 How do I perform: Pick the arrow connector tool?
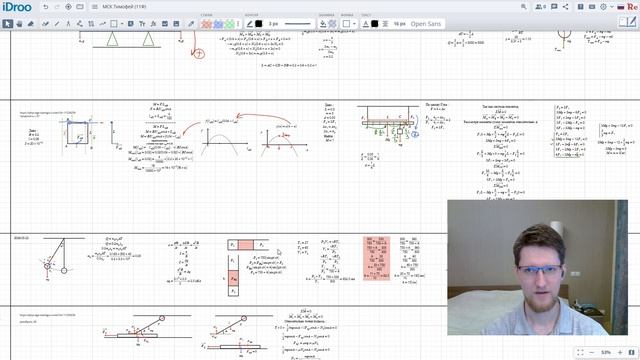(102, 24)
